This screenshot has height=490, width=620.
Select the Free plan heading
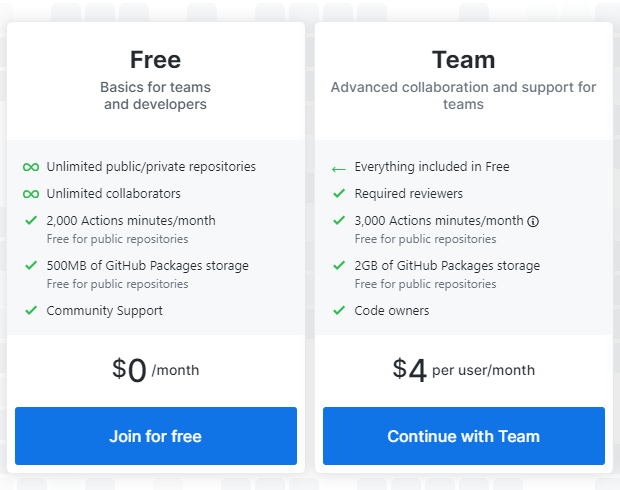coord(155,59)
